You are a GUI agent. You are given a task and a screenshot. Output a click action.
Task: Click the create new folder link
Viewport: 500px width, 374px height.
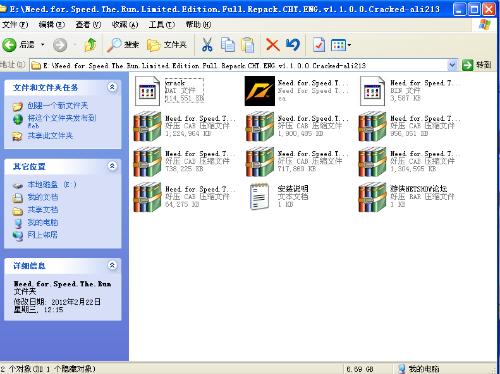(58, 106)
